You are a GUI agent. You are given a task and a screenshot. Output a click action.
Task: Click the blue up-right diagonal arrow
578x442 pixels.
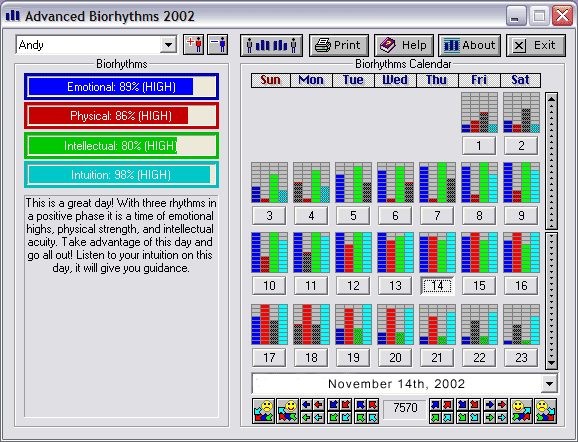tap(435, 404)
